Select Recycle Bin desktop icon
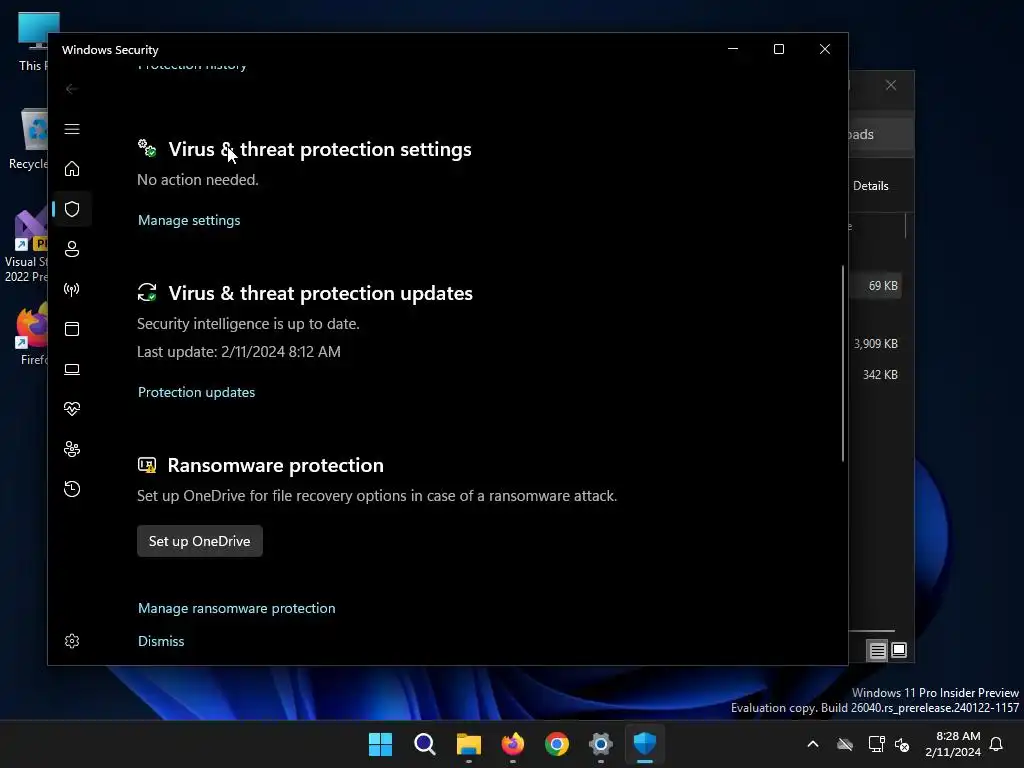 click(27, 140)
